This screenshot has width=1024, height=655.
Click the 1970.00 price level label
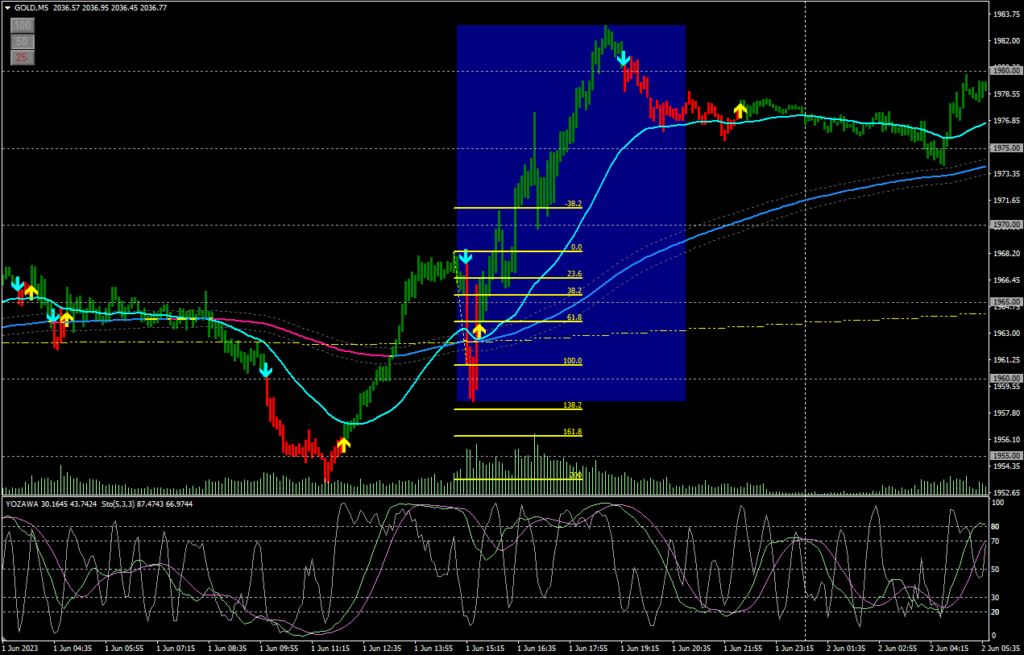1003,225
